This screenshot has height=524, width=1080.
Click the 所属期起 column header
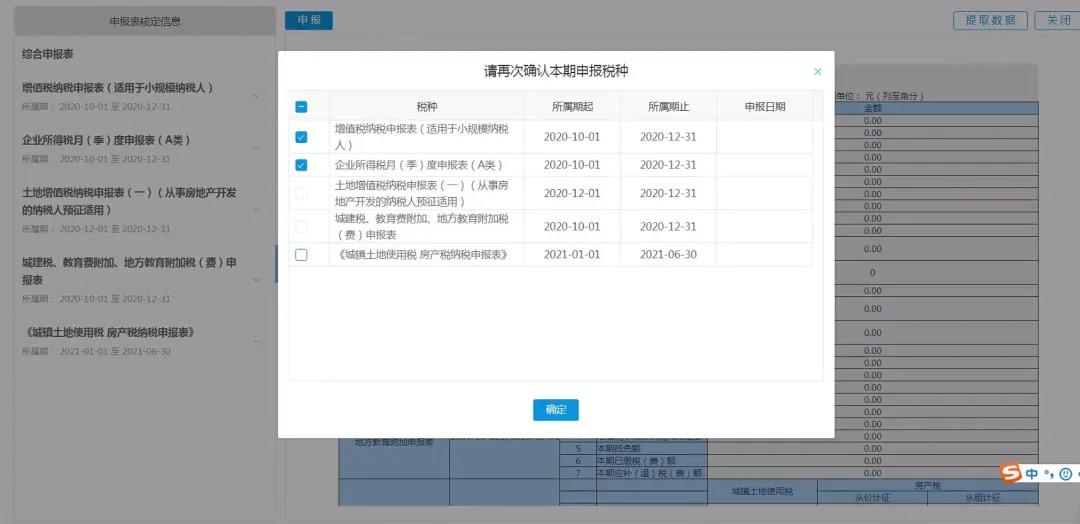[572, 107]
